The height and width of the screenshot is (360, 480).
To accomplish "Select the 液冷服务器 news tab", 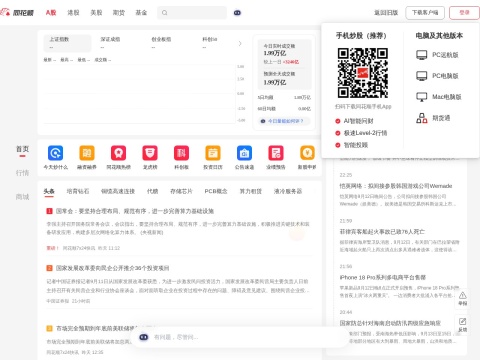I will 288,191.
